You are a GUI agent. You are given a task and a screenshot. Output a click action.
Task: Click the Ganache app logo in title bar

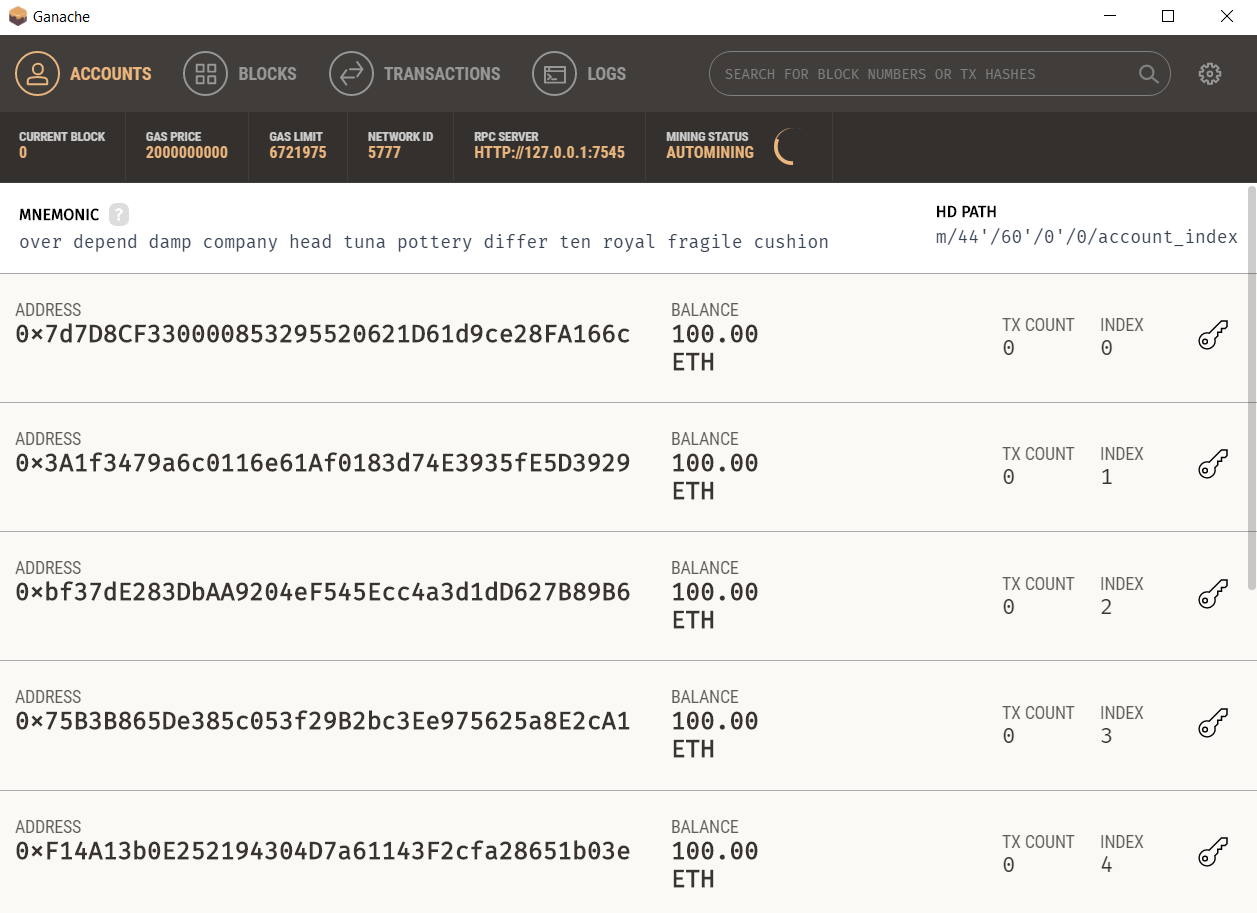click(17, 17)
